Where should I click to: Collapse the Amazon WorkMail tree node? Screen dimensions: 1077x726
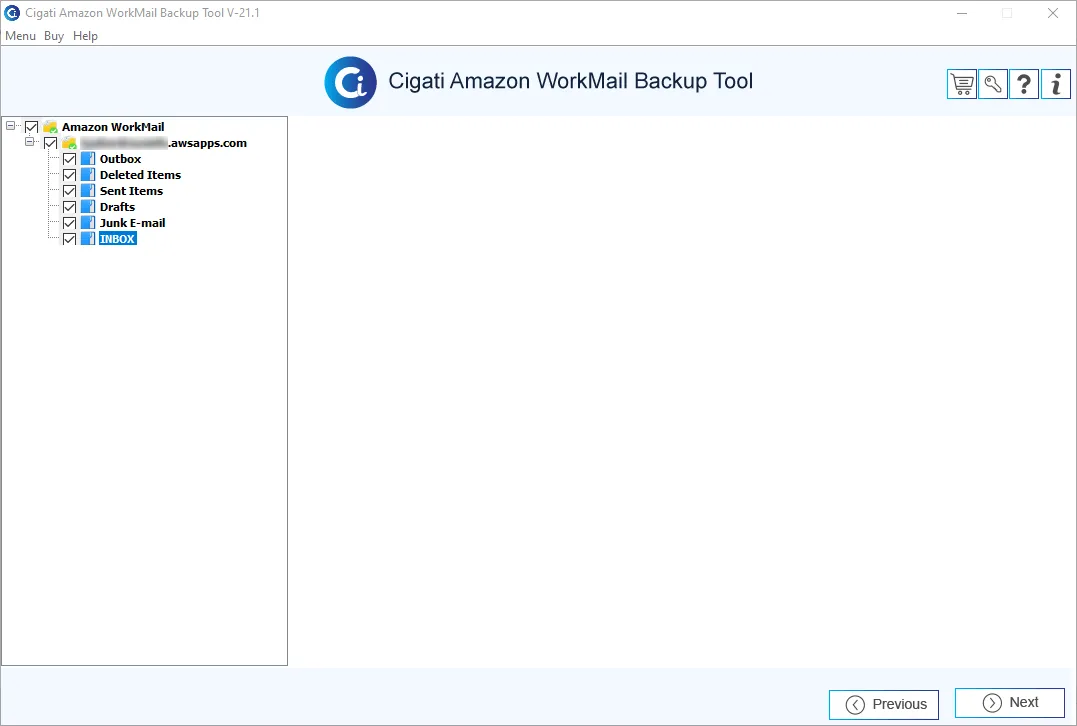point(10,126)
